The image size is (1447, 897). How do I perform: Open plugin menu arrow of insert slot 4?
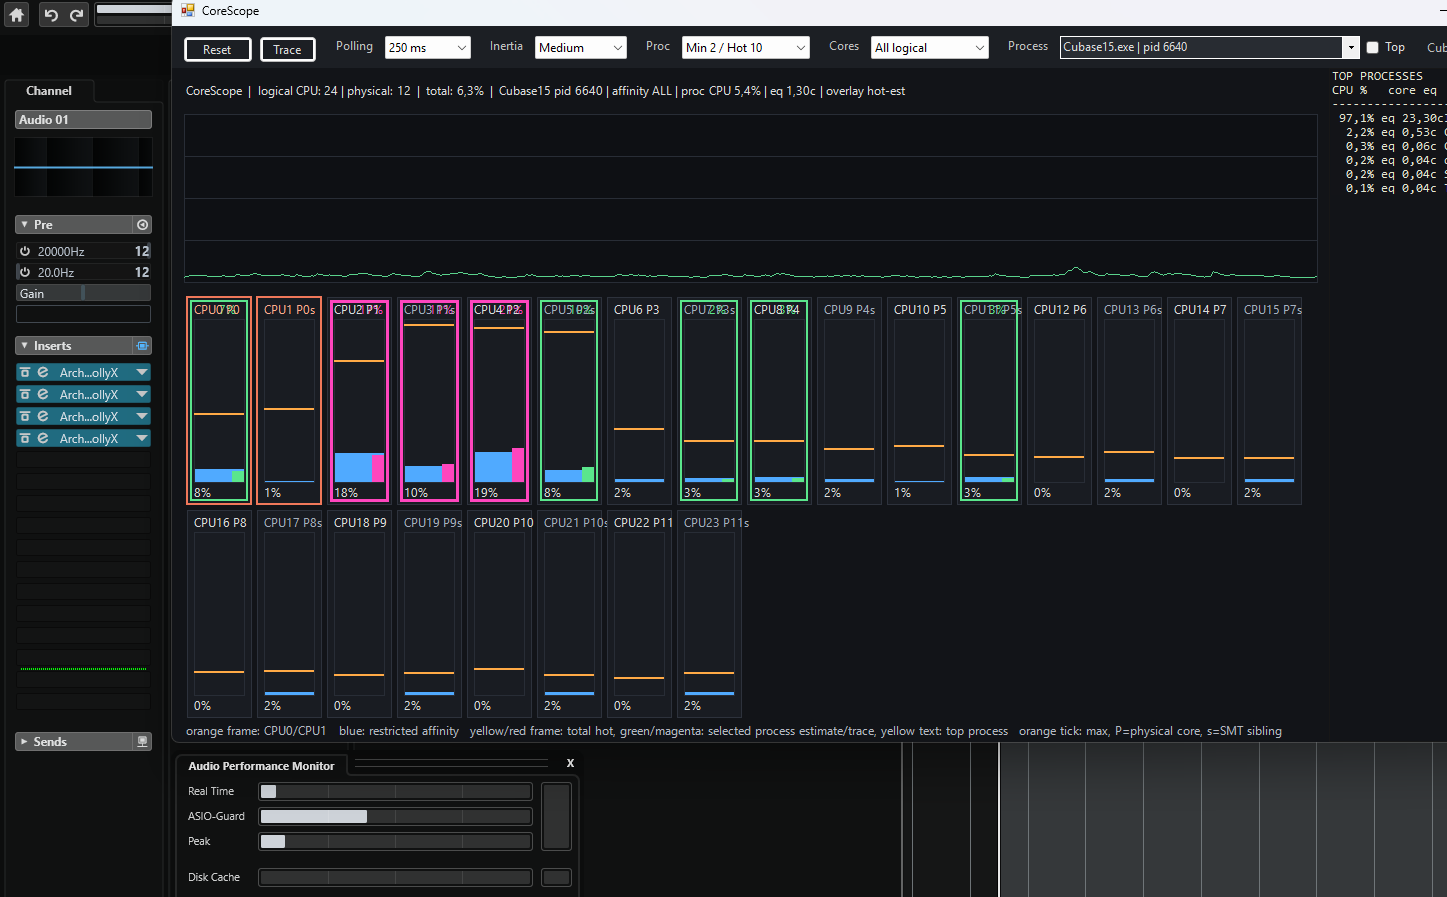[x=142, y=438]
